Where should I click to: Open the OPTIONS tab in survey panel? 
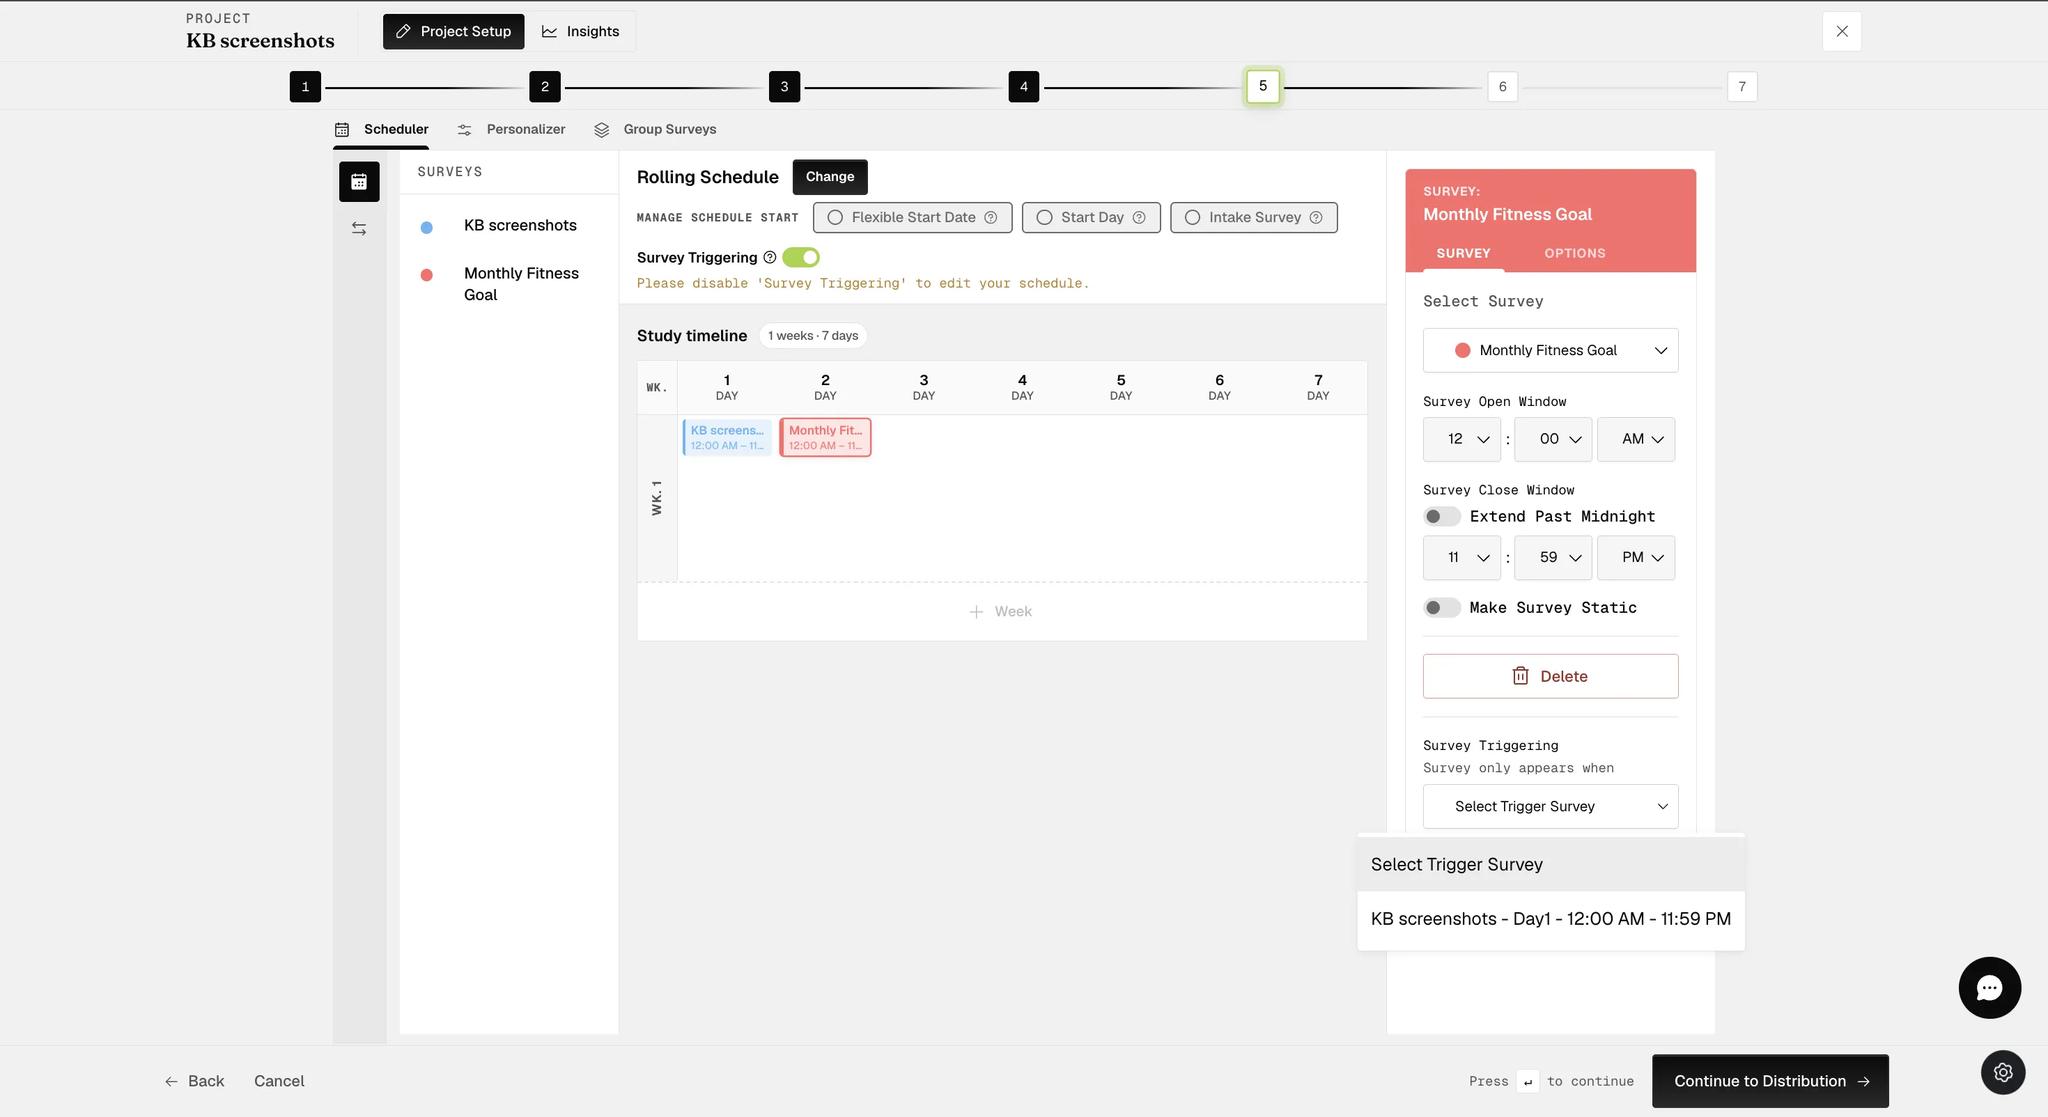tap(1574, 253)
